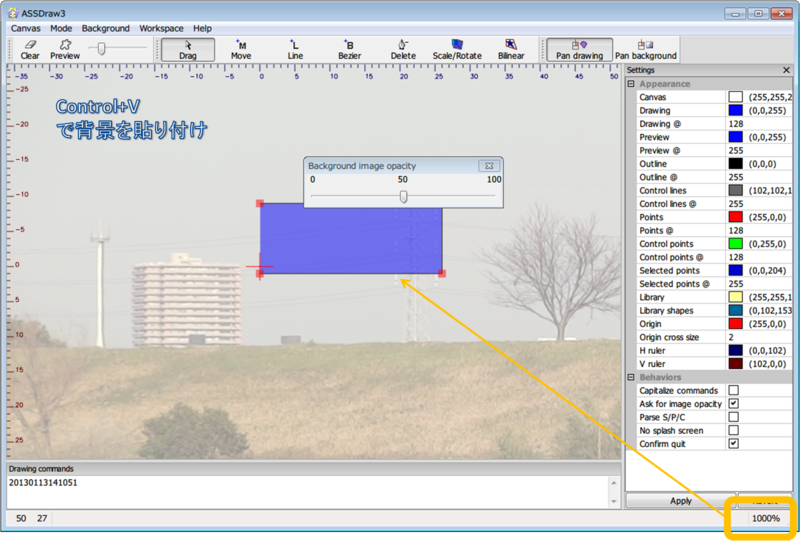Pick the Bezier (B) curve tool
800x541 pixels.
(x=349, y=50)
